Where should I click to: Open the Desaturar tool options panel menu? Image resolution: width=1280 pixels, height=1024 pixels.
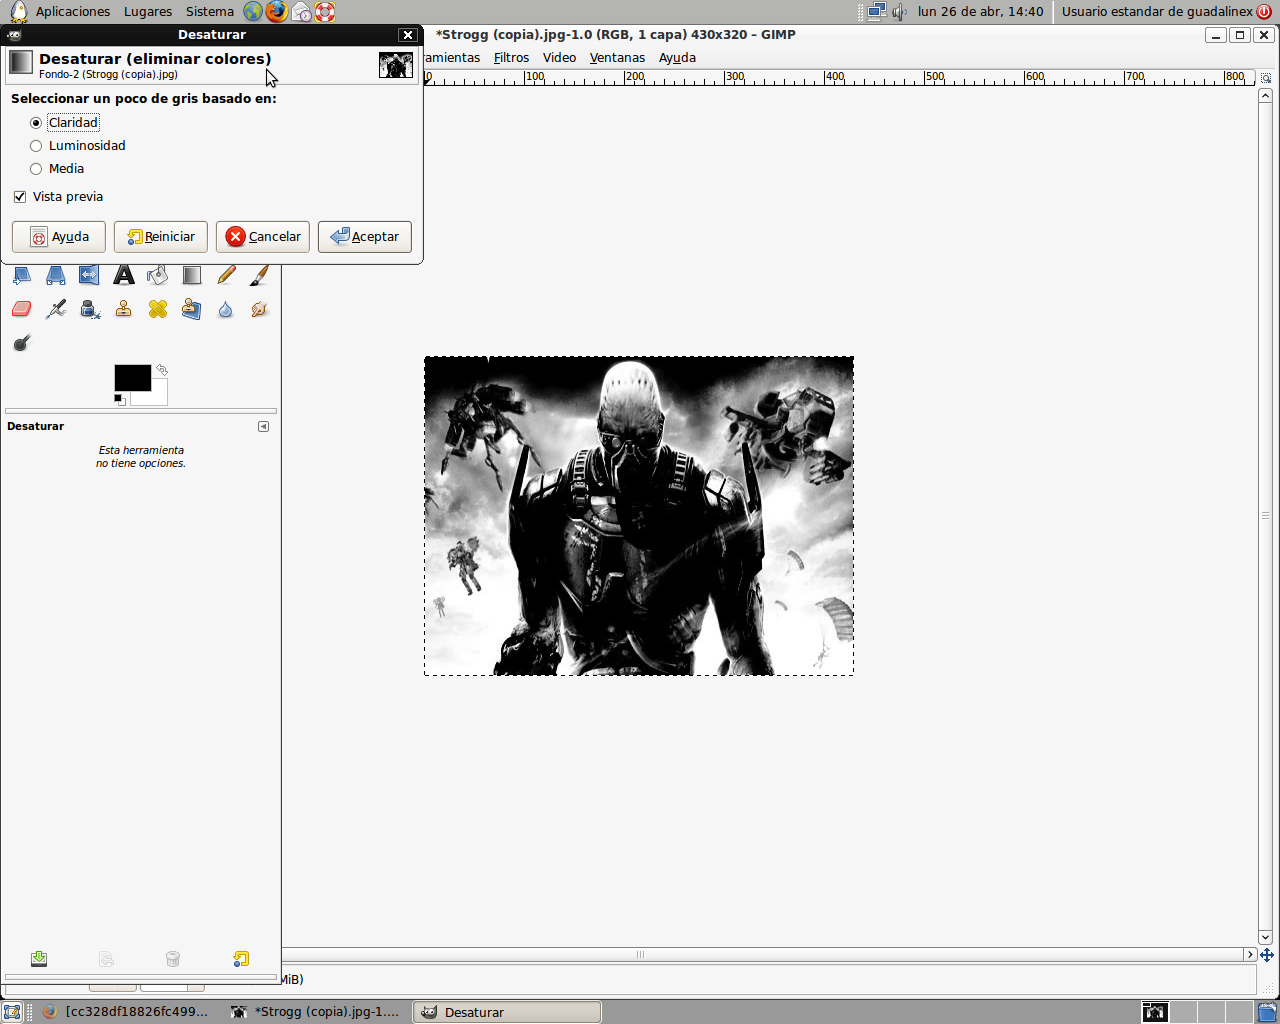click(264, 427)
